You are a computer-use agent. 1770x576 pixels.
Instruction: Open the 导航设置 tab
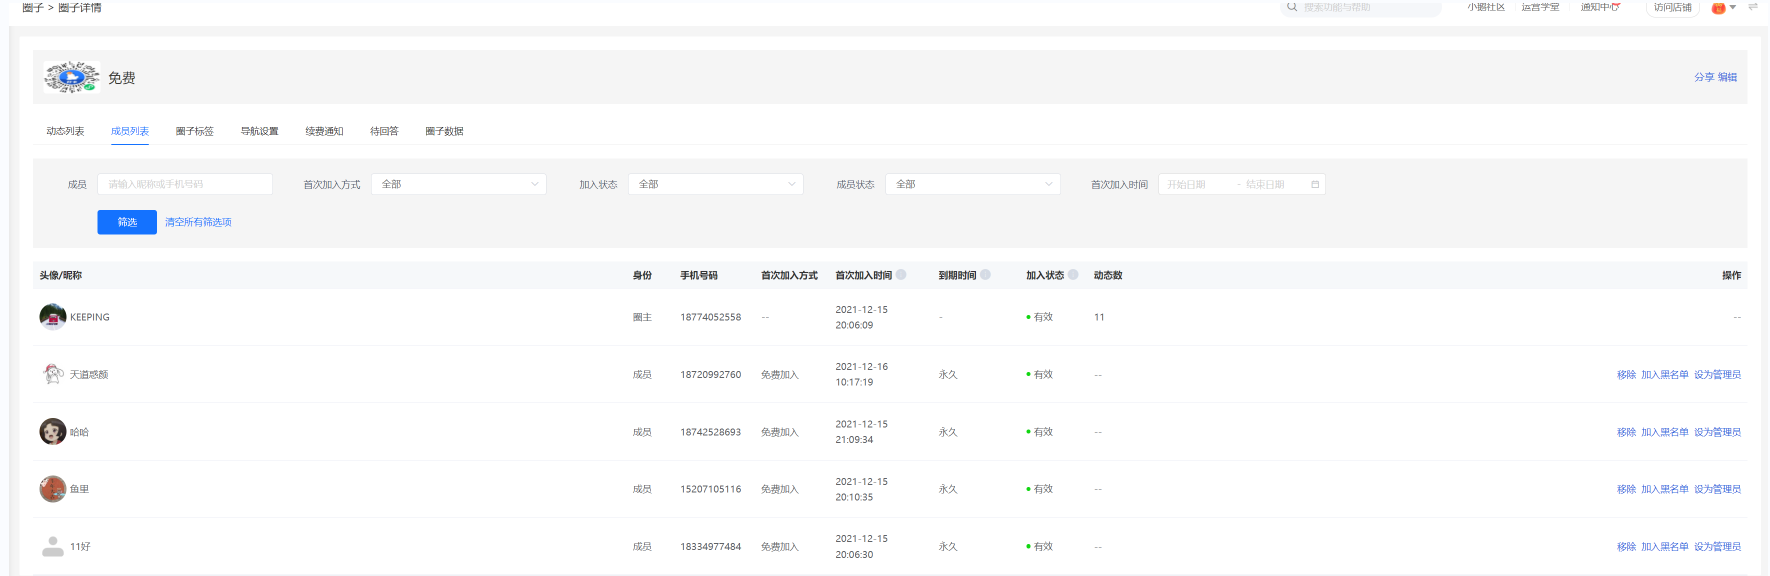click(259, 131)
